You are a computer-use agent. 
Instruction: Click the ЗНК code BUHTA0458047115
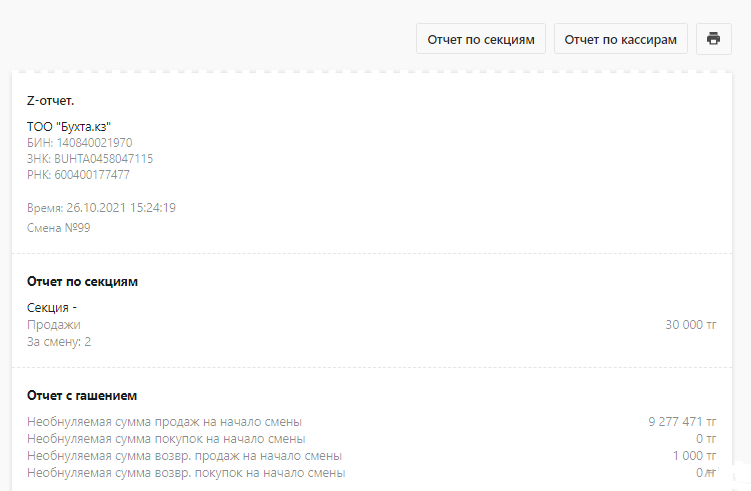(x=103, y=159)
